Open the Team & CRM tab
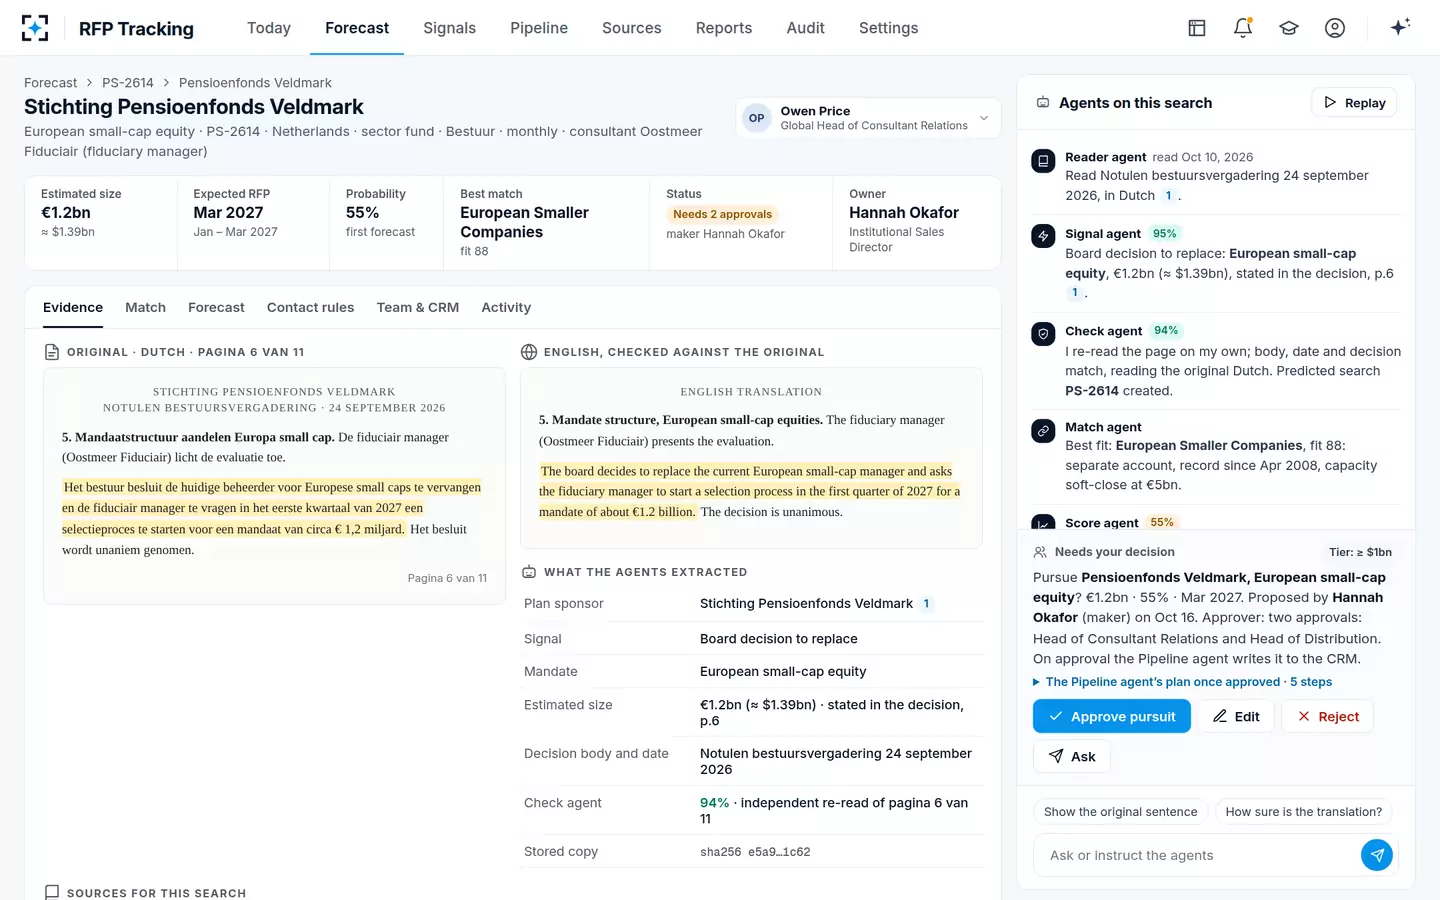 coord(418,308)
